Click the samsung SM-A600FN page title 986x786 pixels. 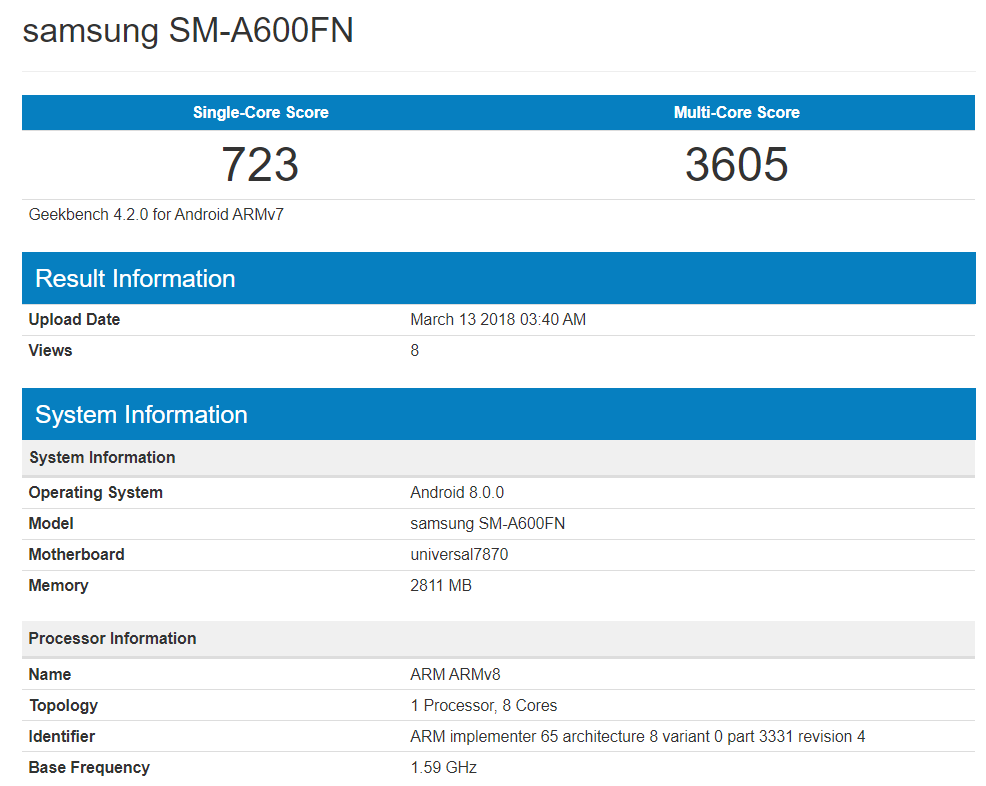pos(187,31)
